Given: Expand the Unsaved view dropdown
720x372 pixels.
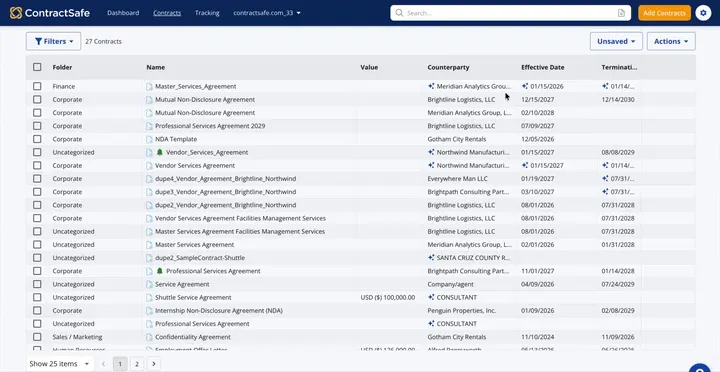Looking at the screenshot, I should tap(616, 41).
